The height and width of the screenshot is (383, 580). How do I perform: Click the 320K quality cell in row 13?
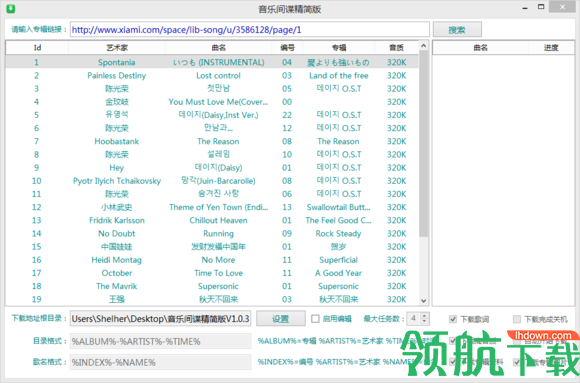click(x=397, y=220)
